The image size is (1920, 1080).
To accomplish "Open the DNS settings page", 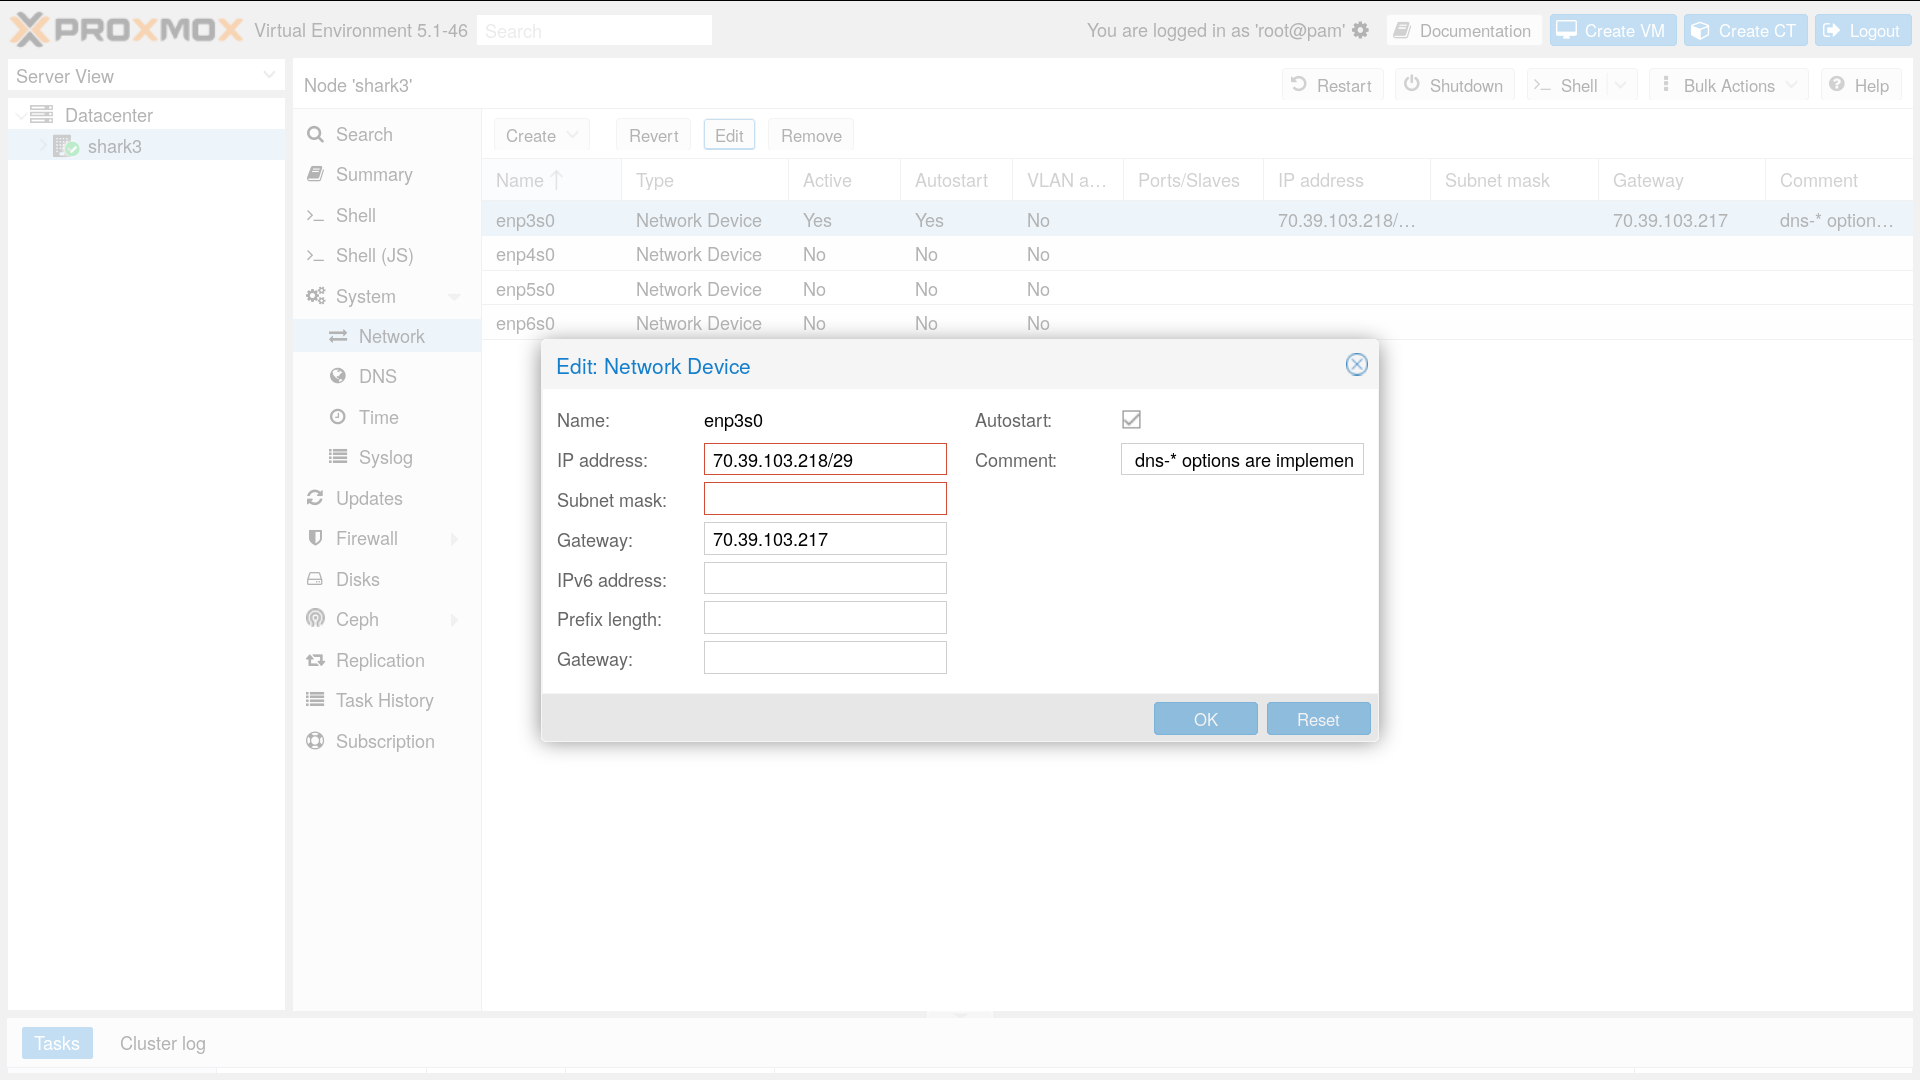I will click(x=377, y=377).
